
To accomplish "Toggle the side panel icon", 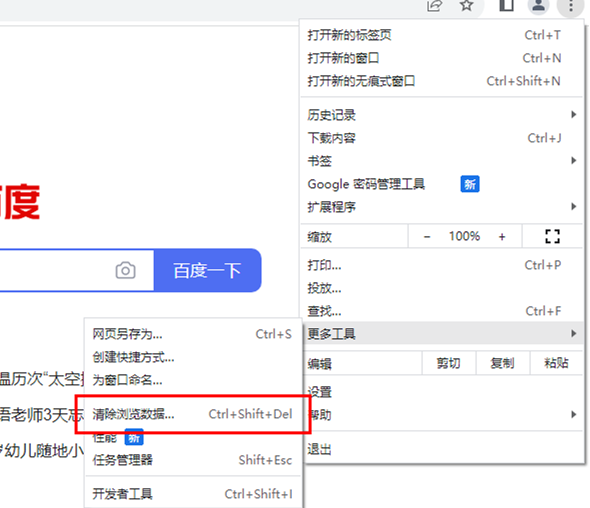I will [506, 5].
